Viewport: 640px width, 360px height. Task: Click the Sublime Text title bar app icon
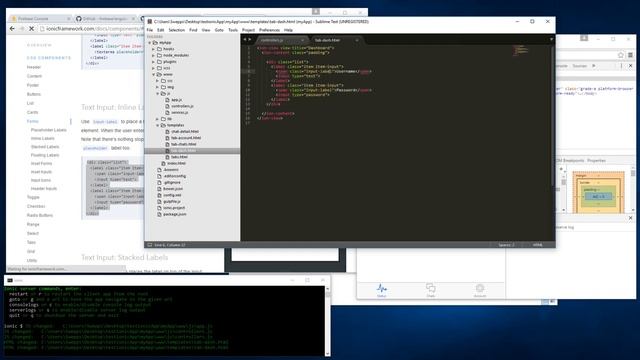[150, 22]
